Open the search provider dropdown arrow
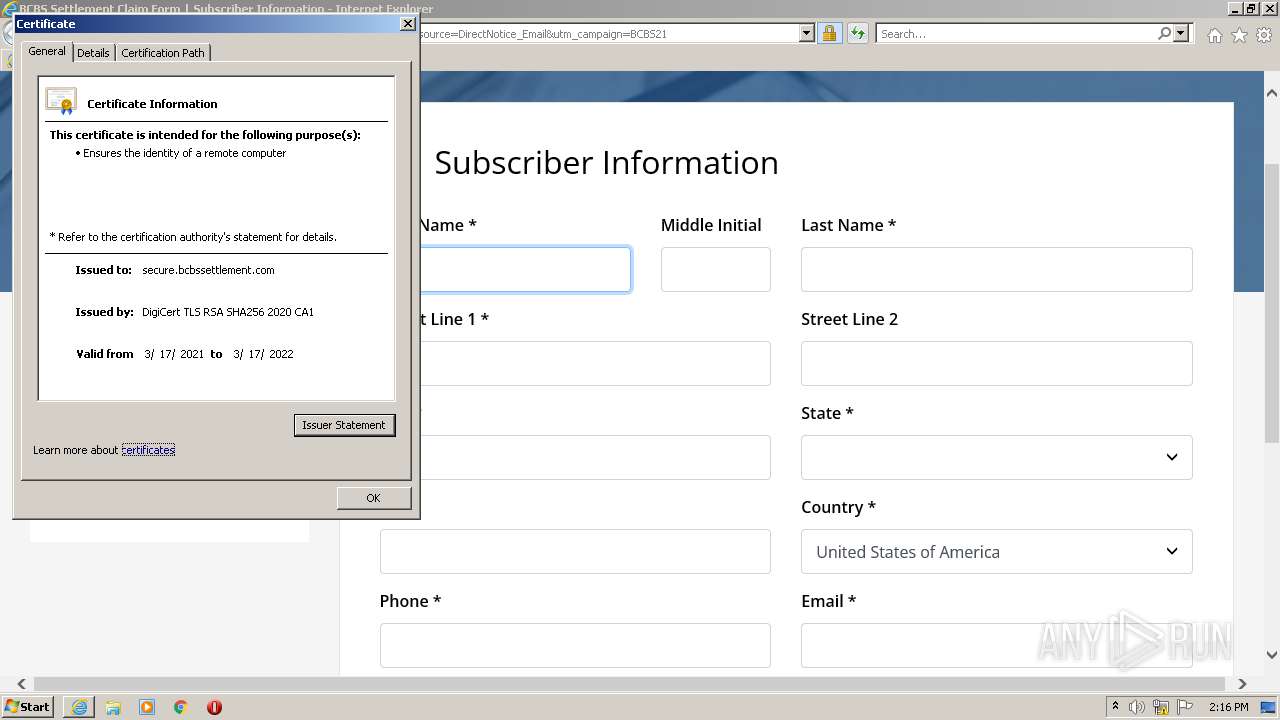This screenshot has width=1280, height=720. click(x=1181, y=33)
